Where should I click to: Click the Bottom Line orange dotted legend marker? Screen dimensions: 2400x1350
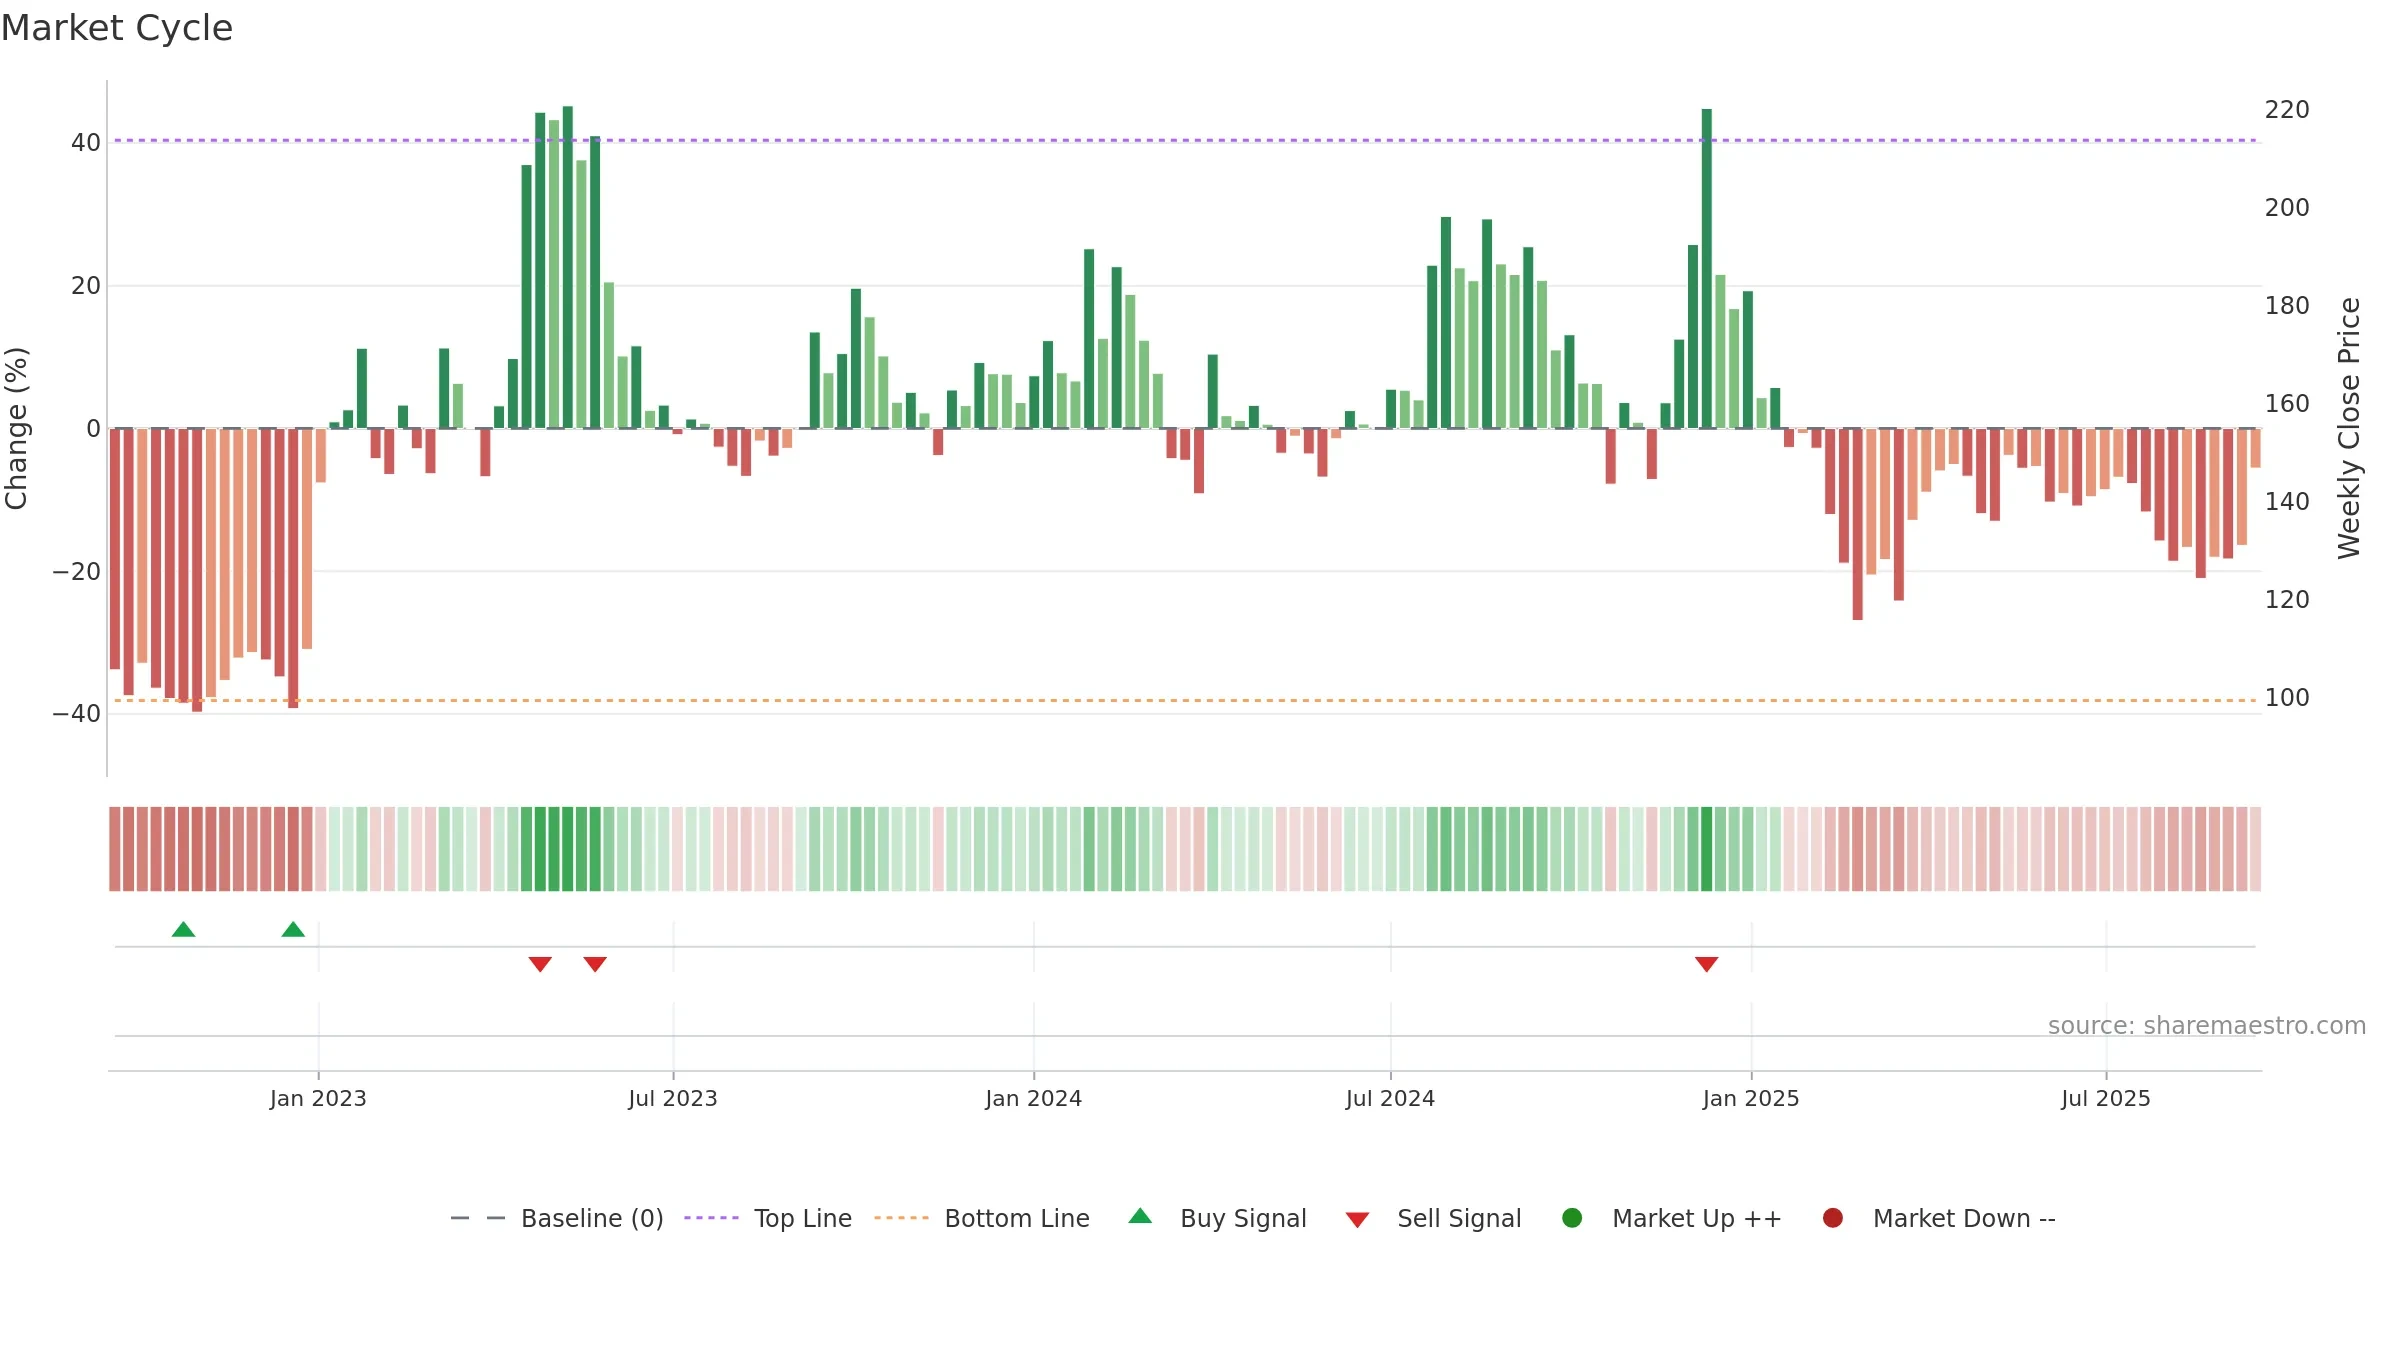point(901,1218)
